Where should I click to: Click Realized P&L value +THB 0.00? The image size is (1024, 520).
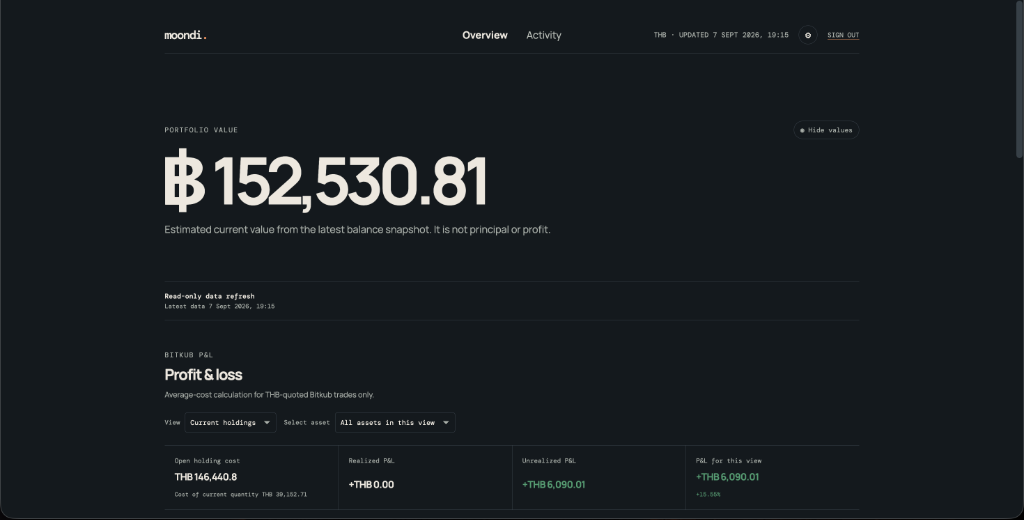pyautogui.click(x=371, y=485)
